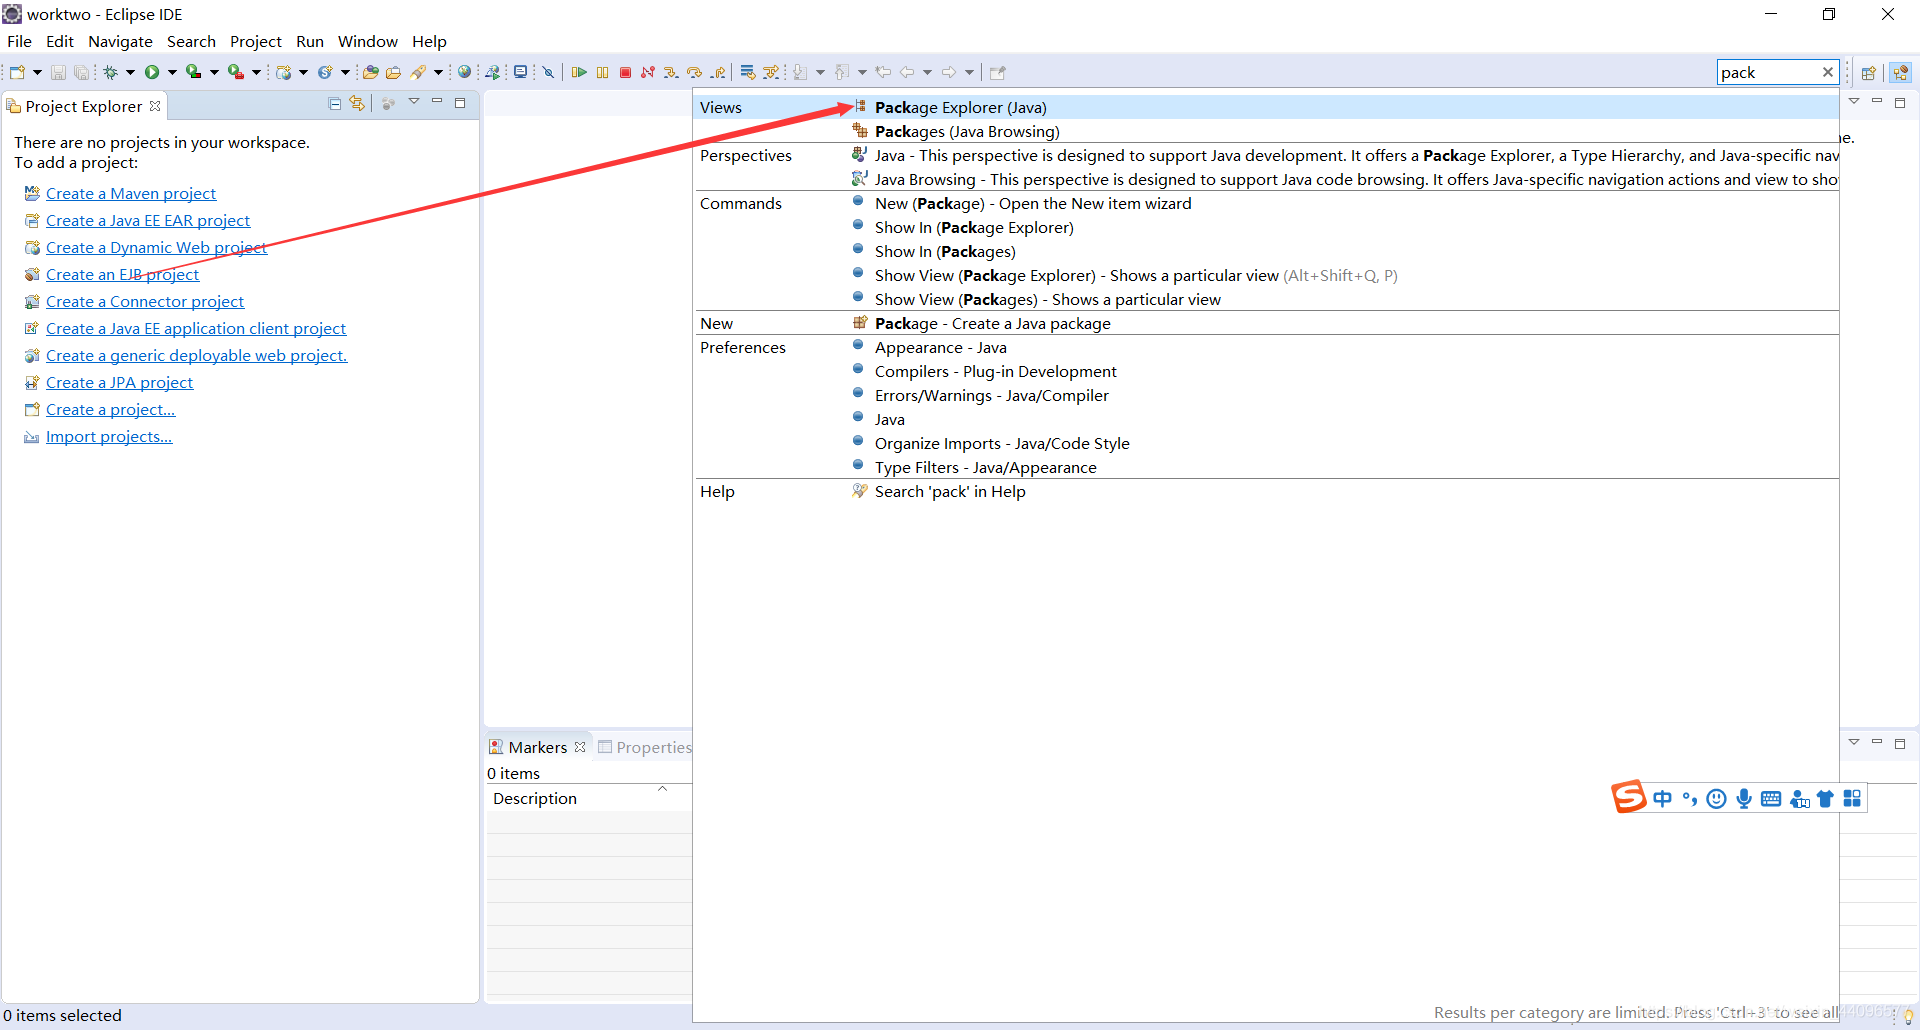Click Create a Java EE EAR project link
The image size is (1920, 1030).
point(148,220)
